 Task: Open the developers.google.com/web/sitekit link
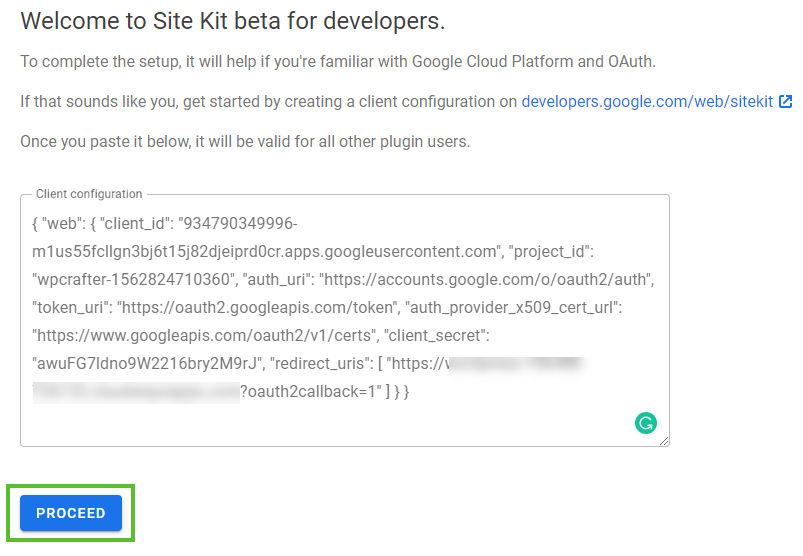[x=647, y=101]
